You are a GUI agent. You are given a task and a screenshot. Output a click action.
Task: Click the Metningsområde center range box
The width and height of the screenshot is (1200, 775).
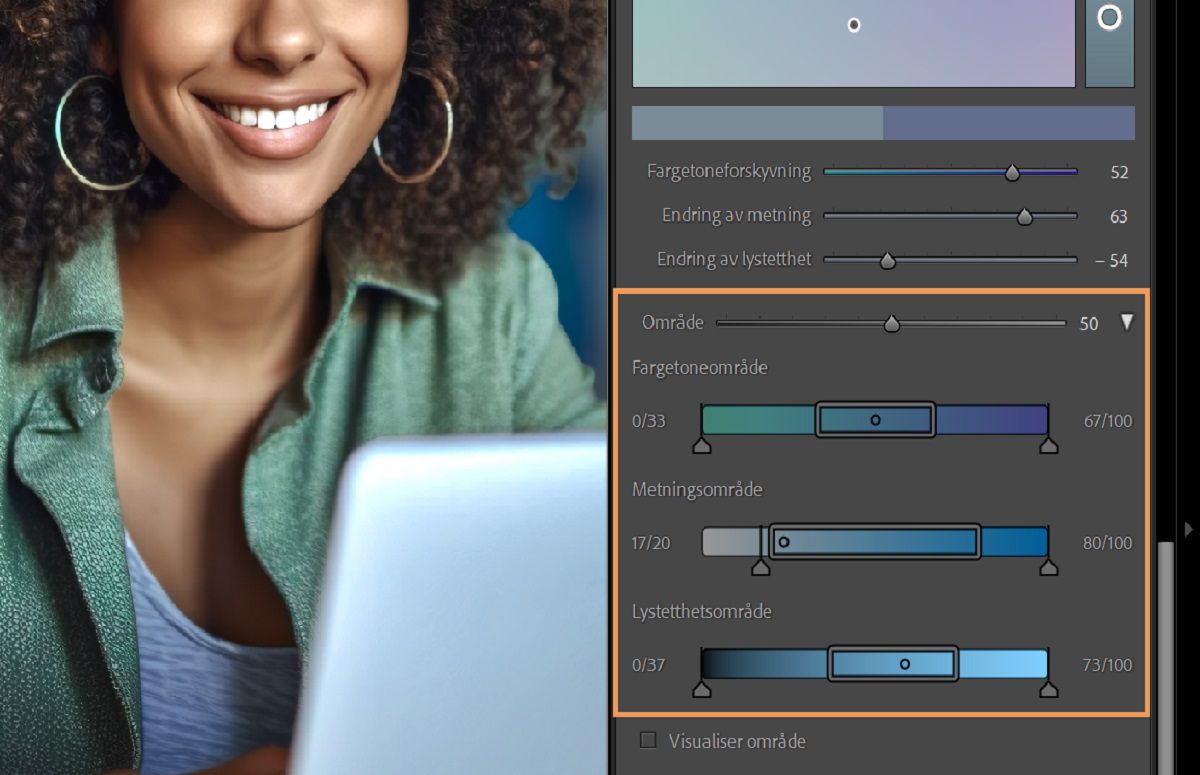pos(875,542)
